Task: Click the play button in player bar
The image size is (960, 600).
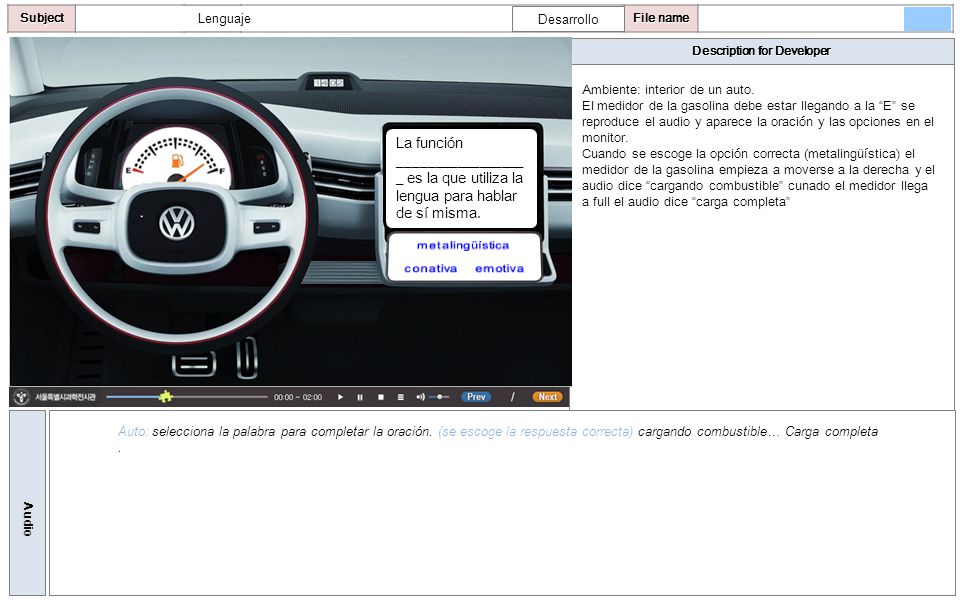Action: pyautogui.click(x=340, y=397)
